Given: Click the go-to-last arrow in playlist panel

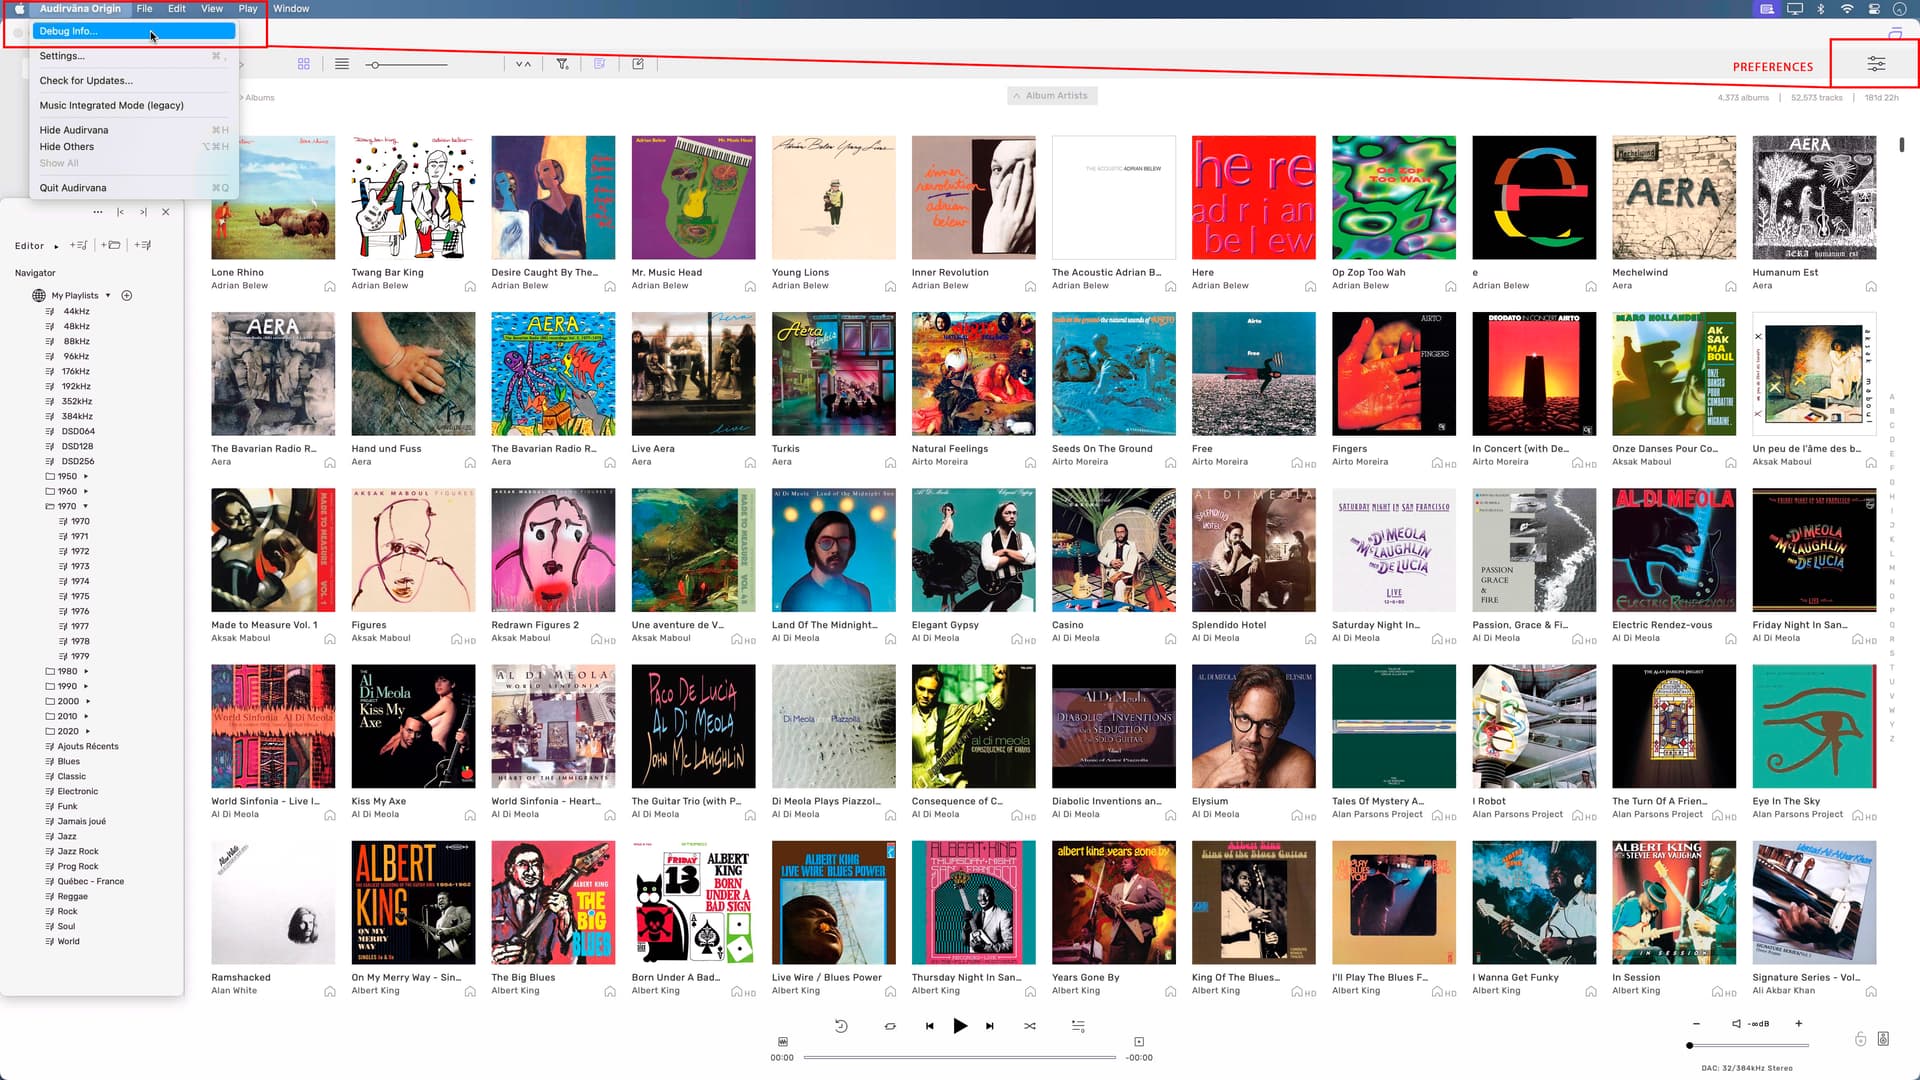Looking at the screenshot, I should [143, 212].
